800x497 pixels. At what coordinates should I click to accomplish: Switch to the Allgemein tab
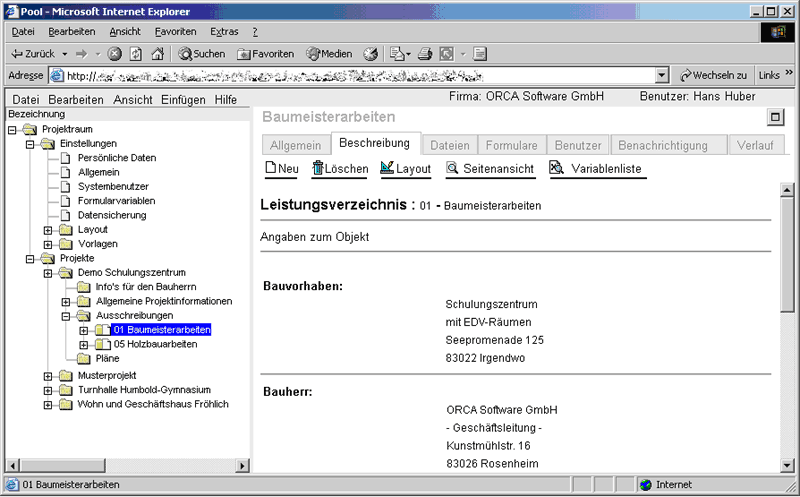tap(295, 145)
